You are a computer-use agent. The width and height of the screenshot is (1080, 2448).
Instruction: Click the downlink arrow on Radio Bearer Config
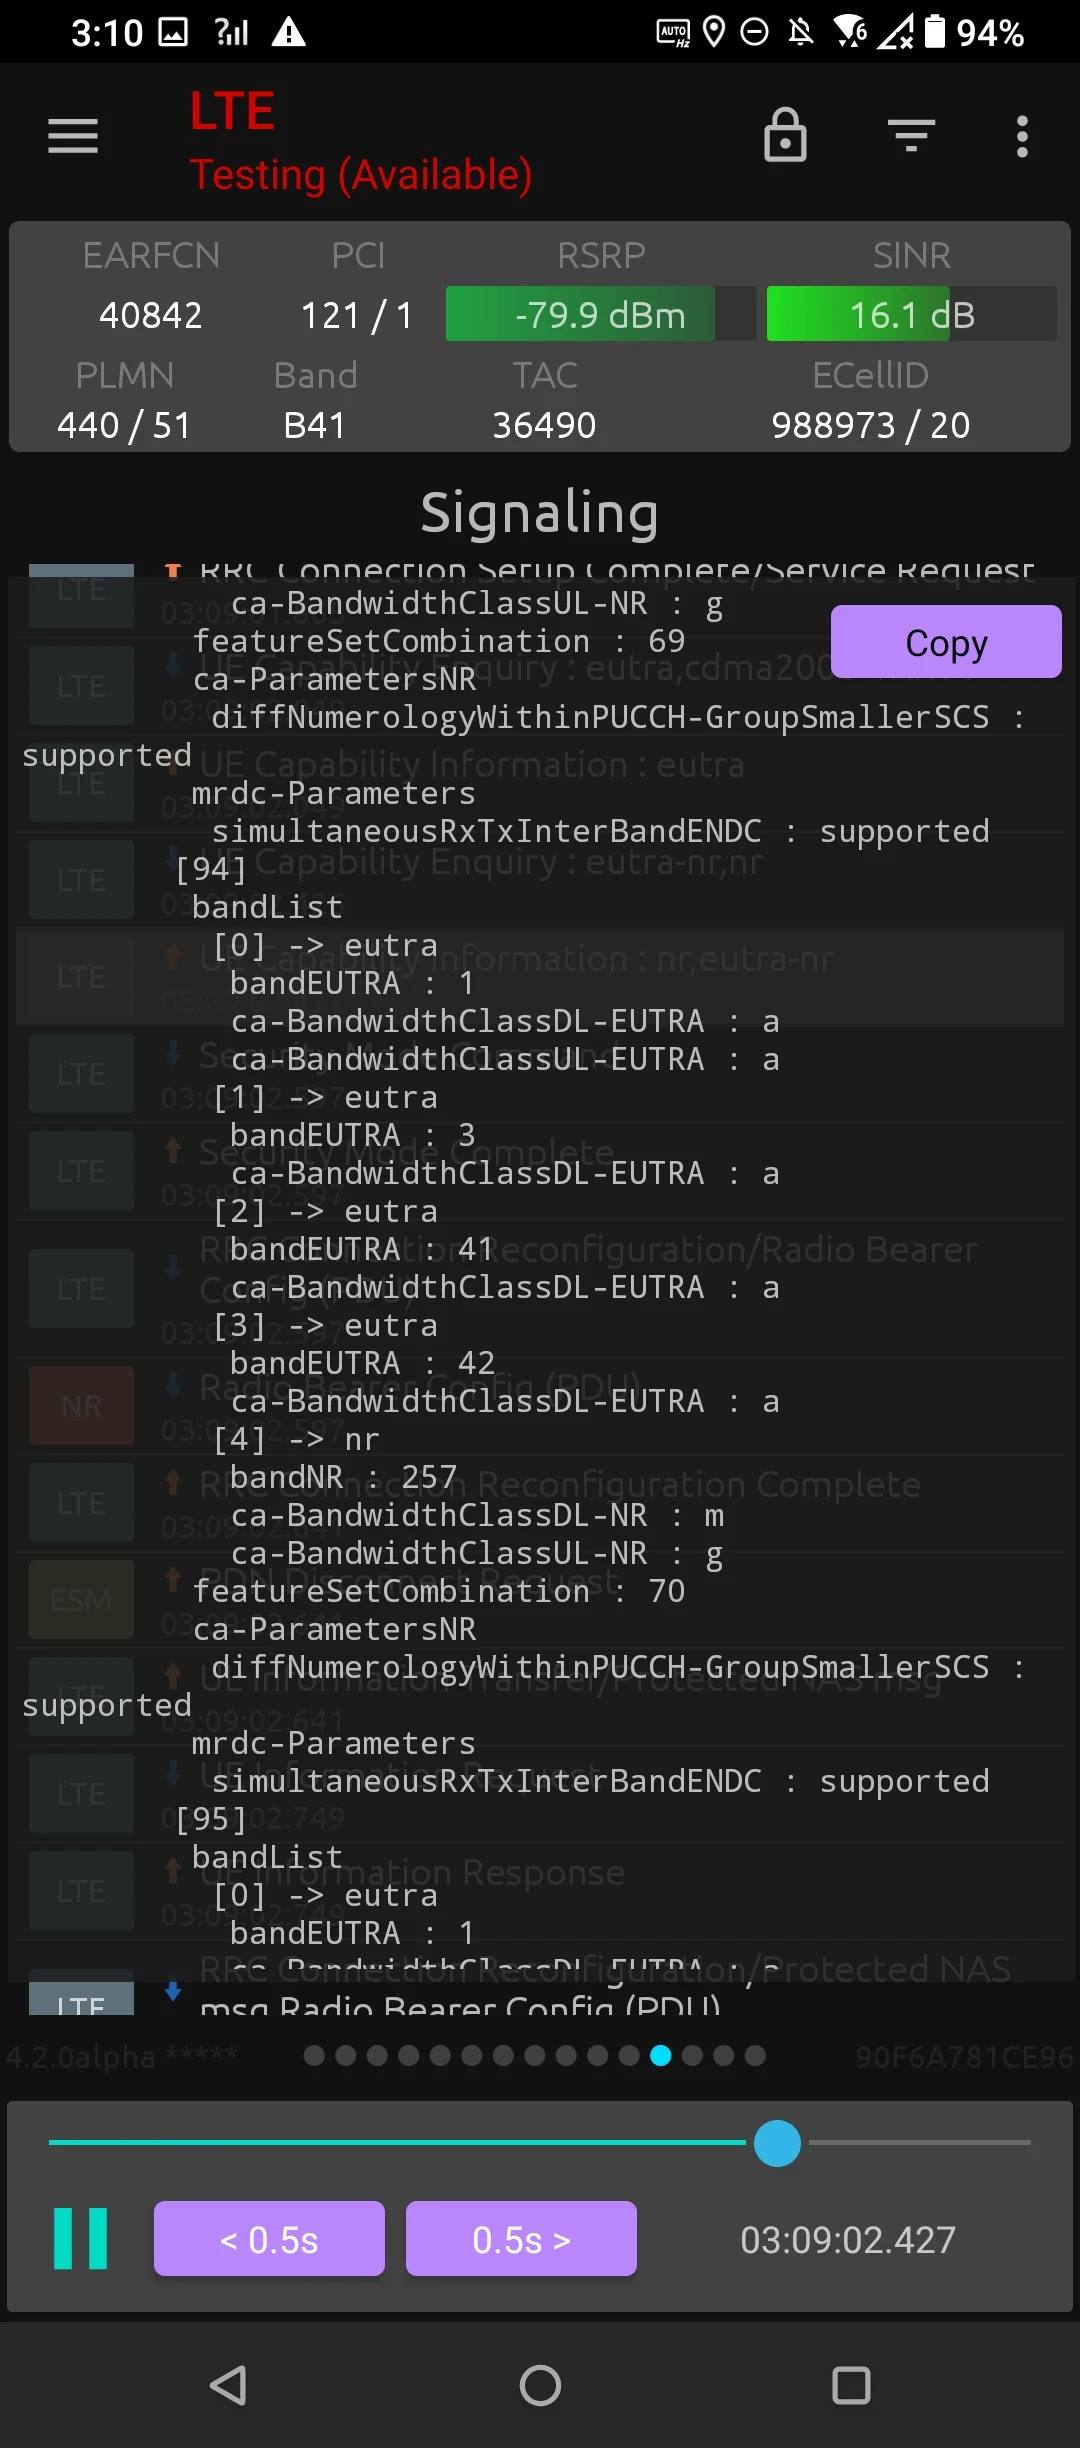click(173, 1387)
